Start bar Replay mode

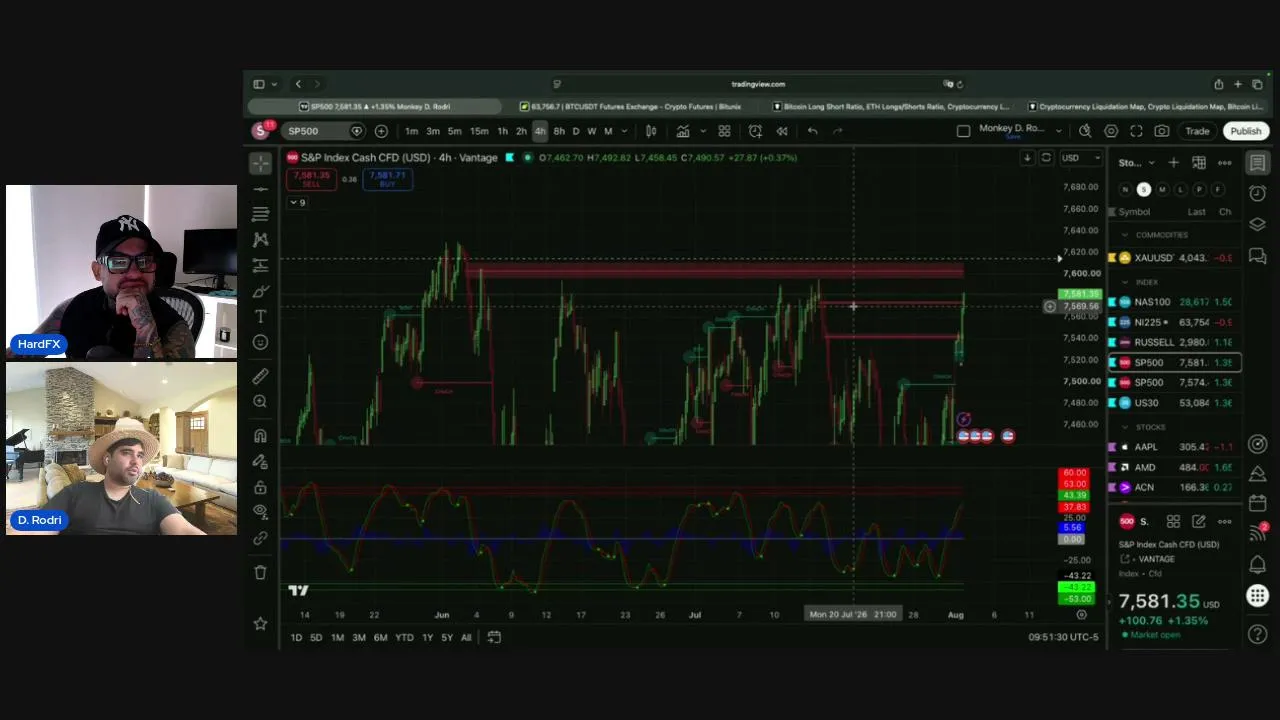click(x=782, y=131)
